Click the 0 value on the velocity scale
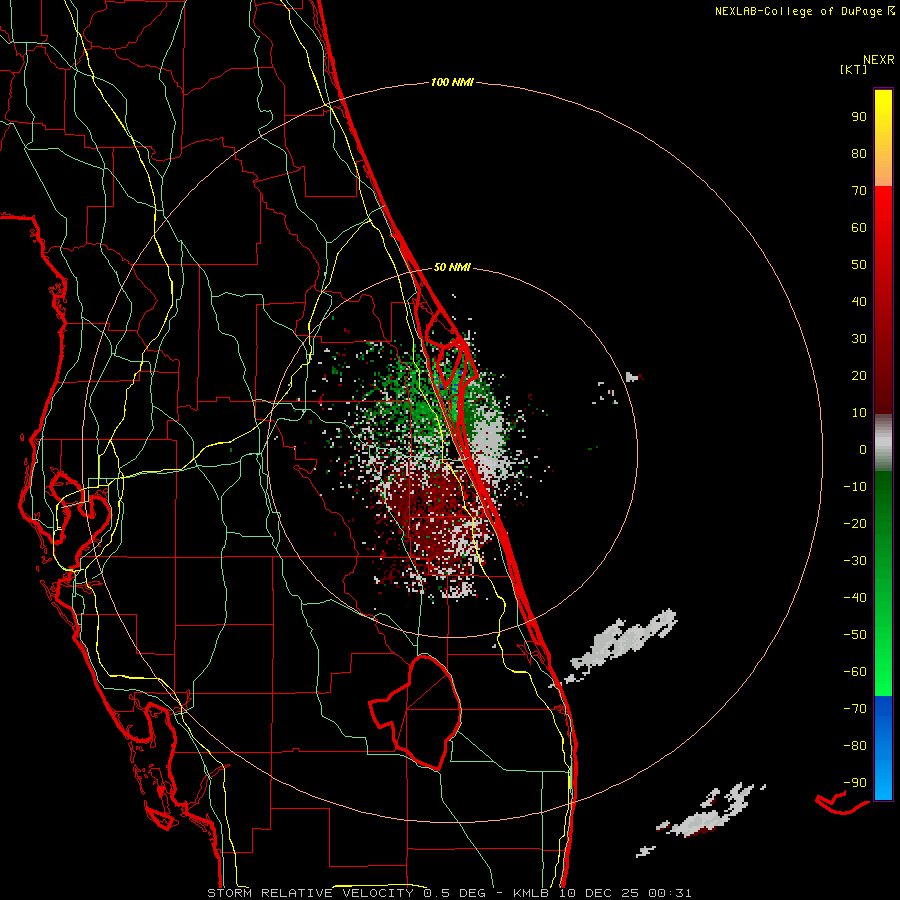The width and height of the screenshot is (900, 900). (863, 450)
